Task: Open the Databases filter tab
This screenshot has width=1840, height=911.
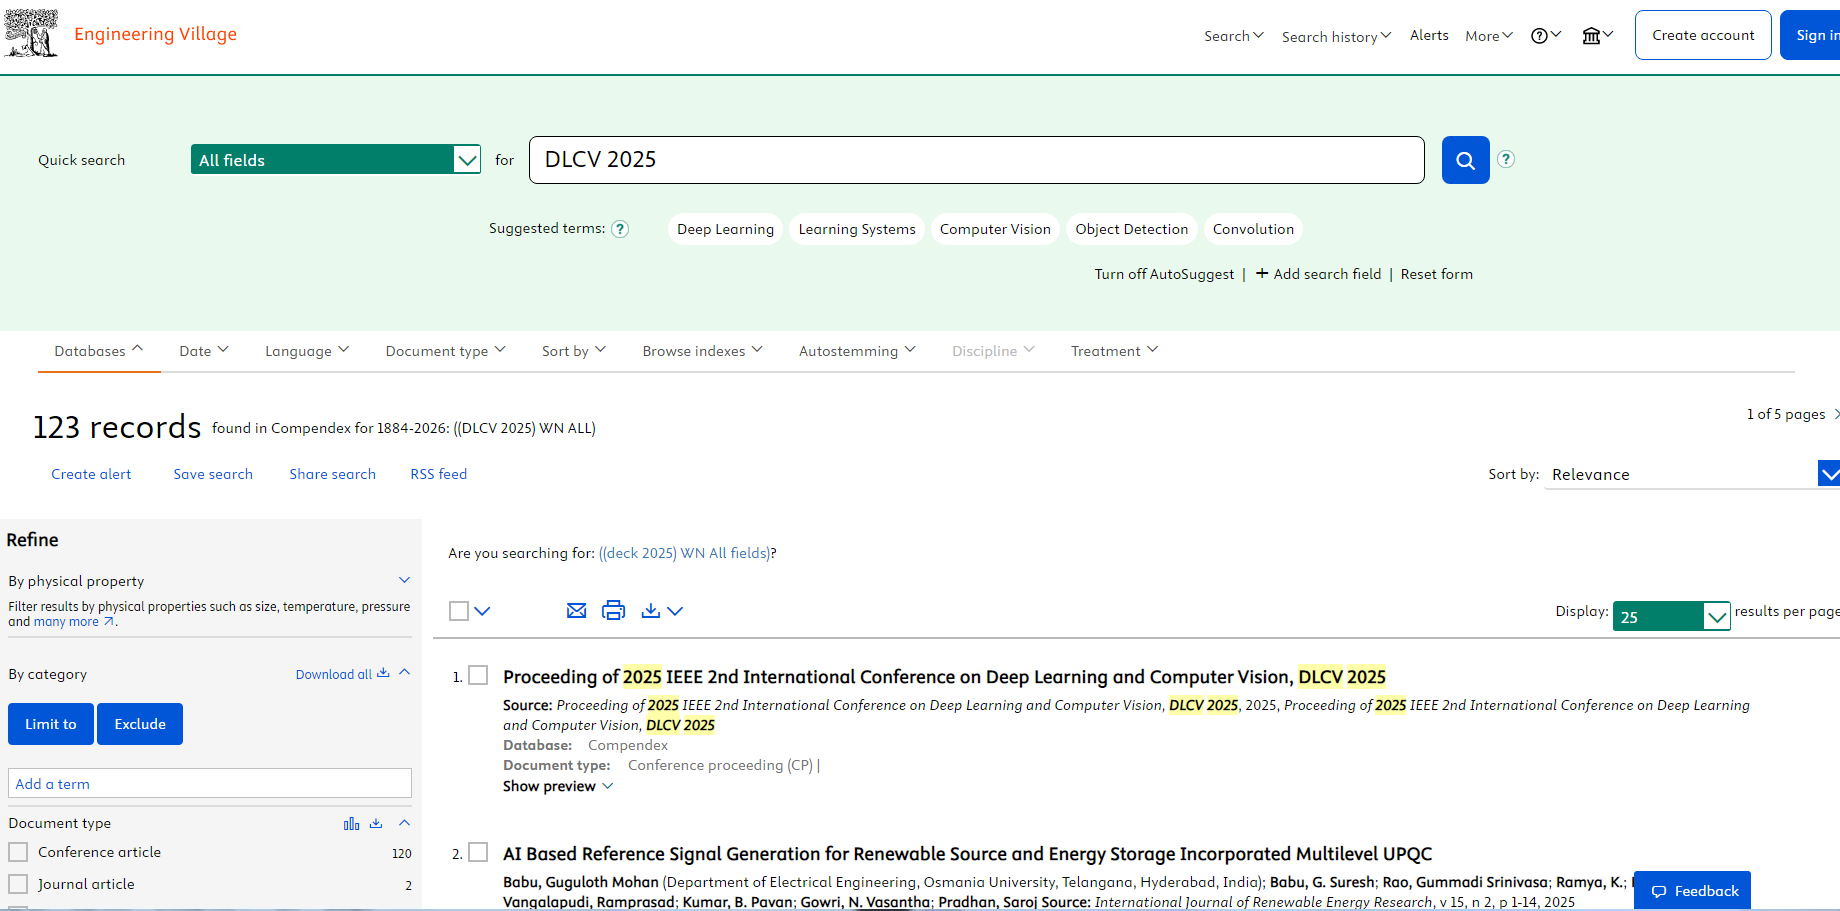Action: pos(99,351)
